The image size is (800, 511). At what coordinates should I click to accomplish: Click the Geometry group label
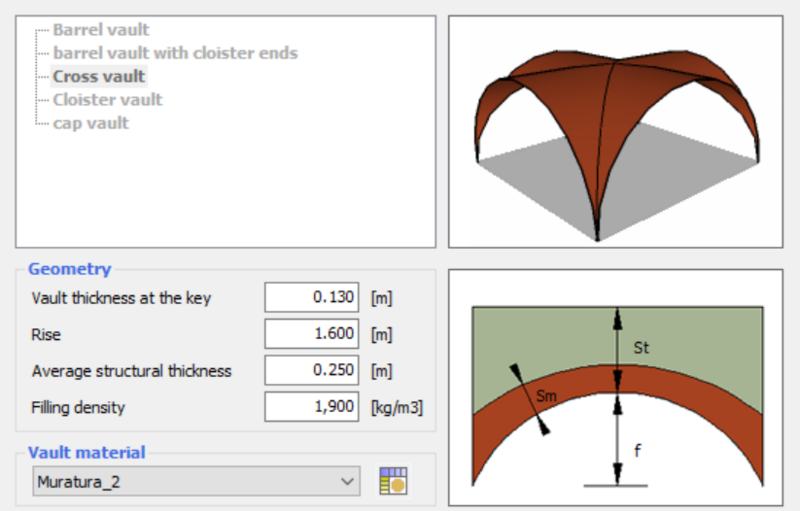pos(69,269)
